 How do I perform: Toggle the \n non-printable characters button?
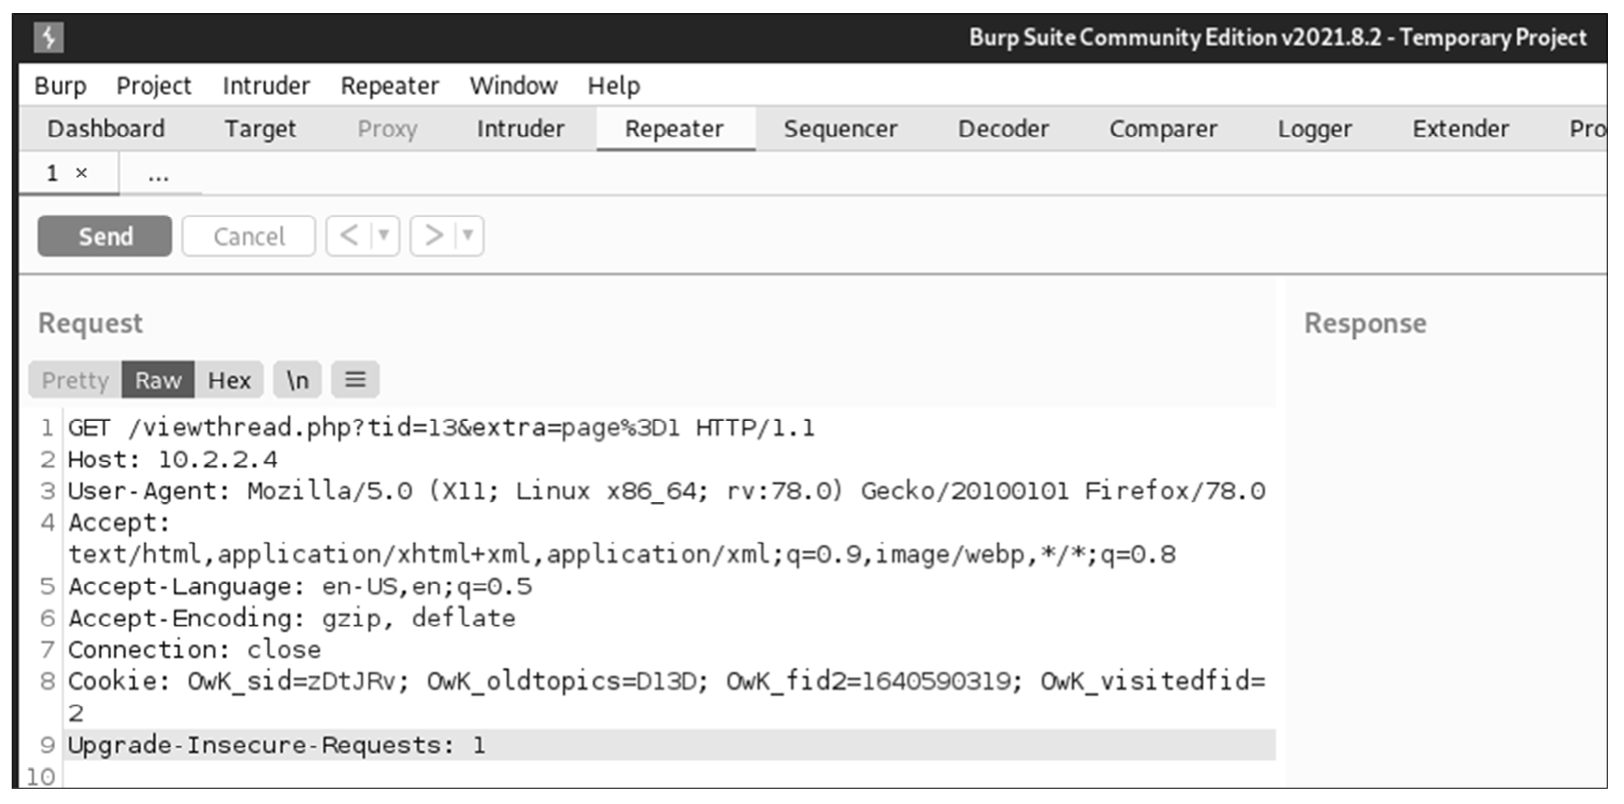tap(297, 381)
